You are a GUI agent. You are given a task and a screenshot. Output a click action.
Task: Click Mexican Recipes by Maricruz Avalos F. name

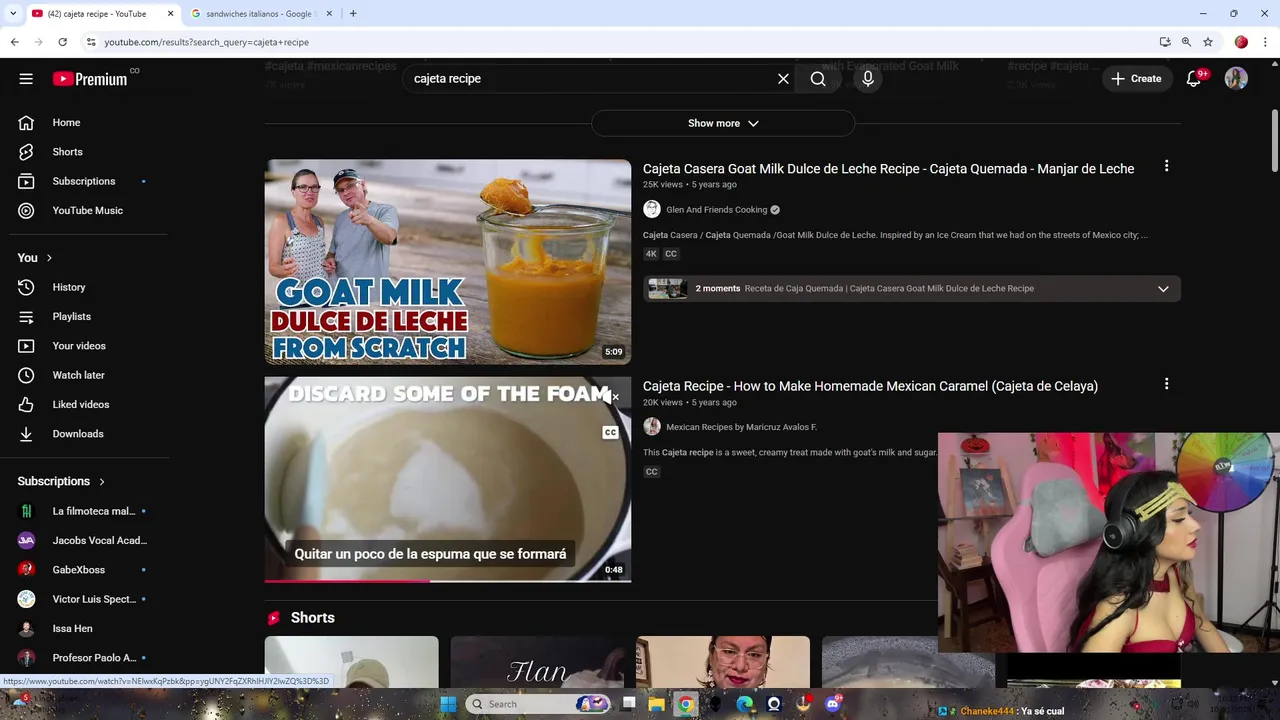coord(741,427)
